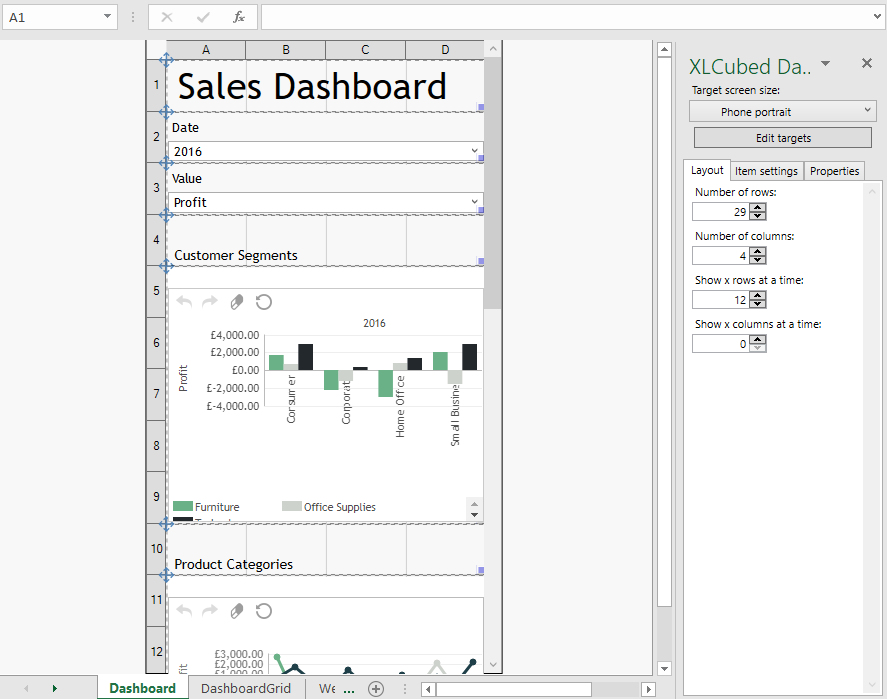Image resolution: width=887 pixels, height=699 pixels.
Task: Switch to the Properties tab
Action: pyautogui.click(x=834, y=170)
